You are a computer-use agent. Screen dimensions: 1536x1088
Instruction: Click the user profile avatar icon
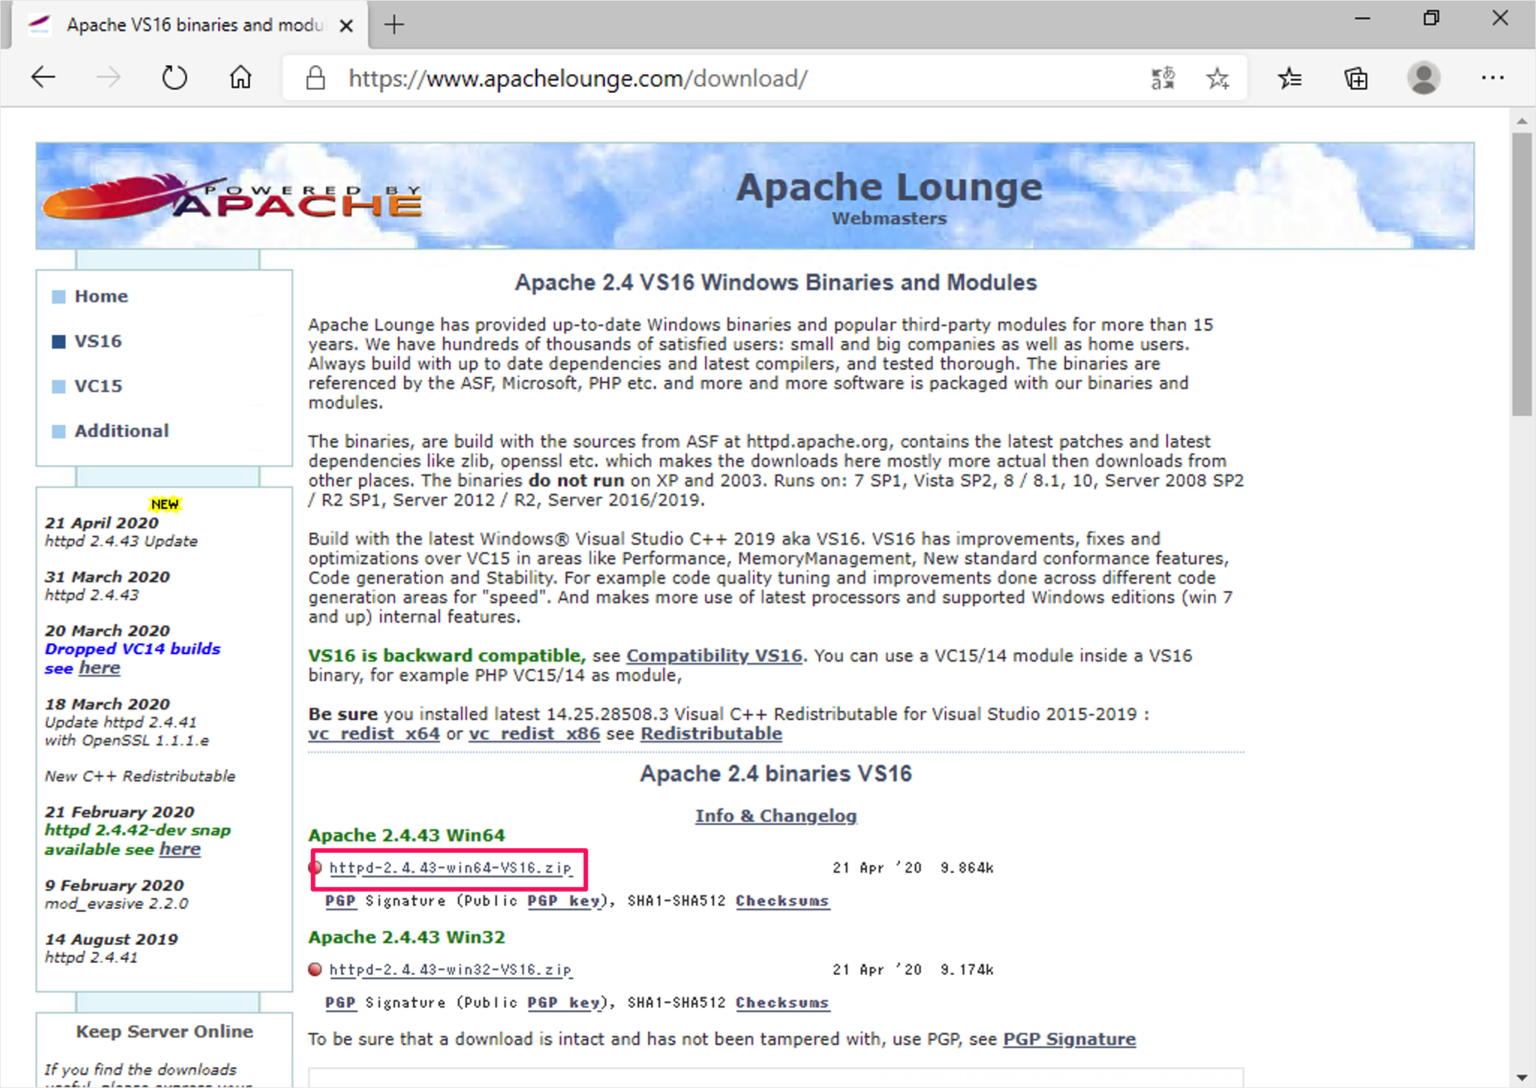[1423, 77]
